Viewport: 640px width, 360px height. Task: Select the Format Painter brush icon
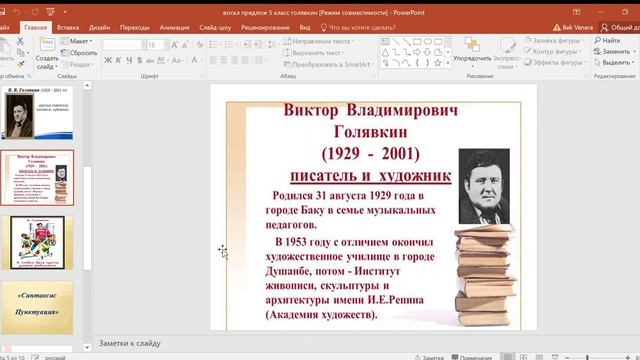click(x=20, y=64)
